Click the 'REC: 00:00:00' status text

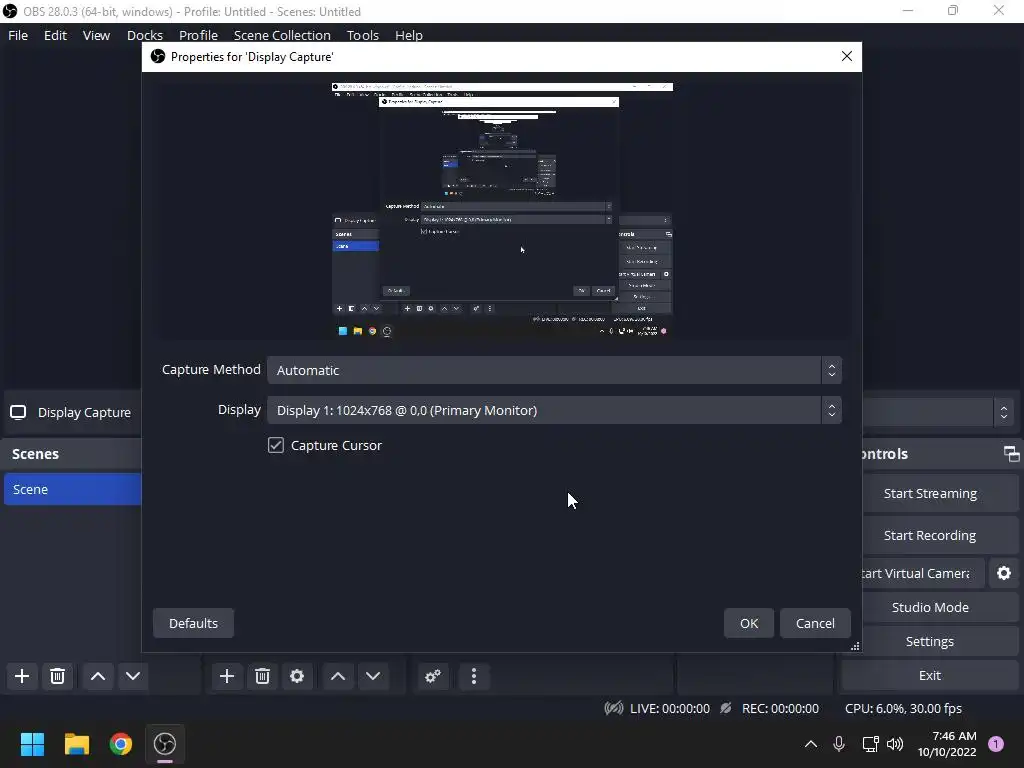pyautogui.click(x=780, y=708)
